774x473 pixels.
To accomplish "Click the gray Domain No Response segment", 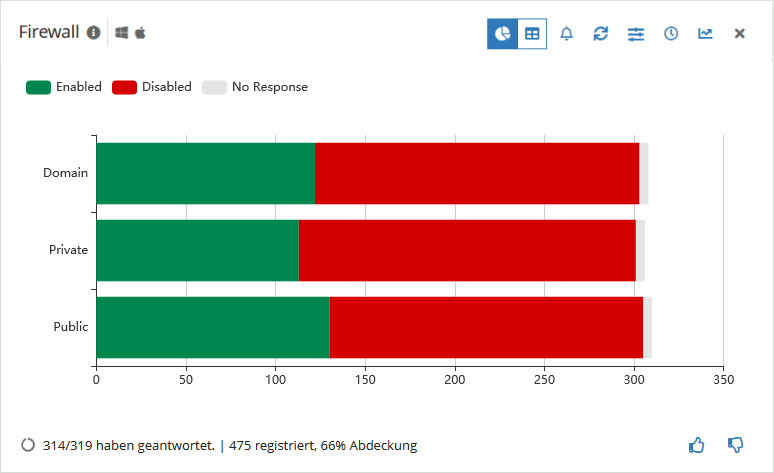I will pos(644,173).
